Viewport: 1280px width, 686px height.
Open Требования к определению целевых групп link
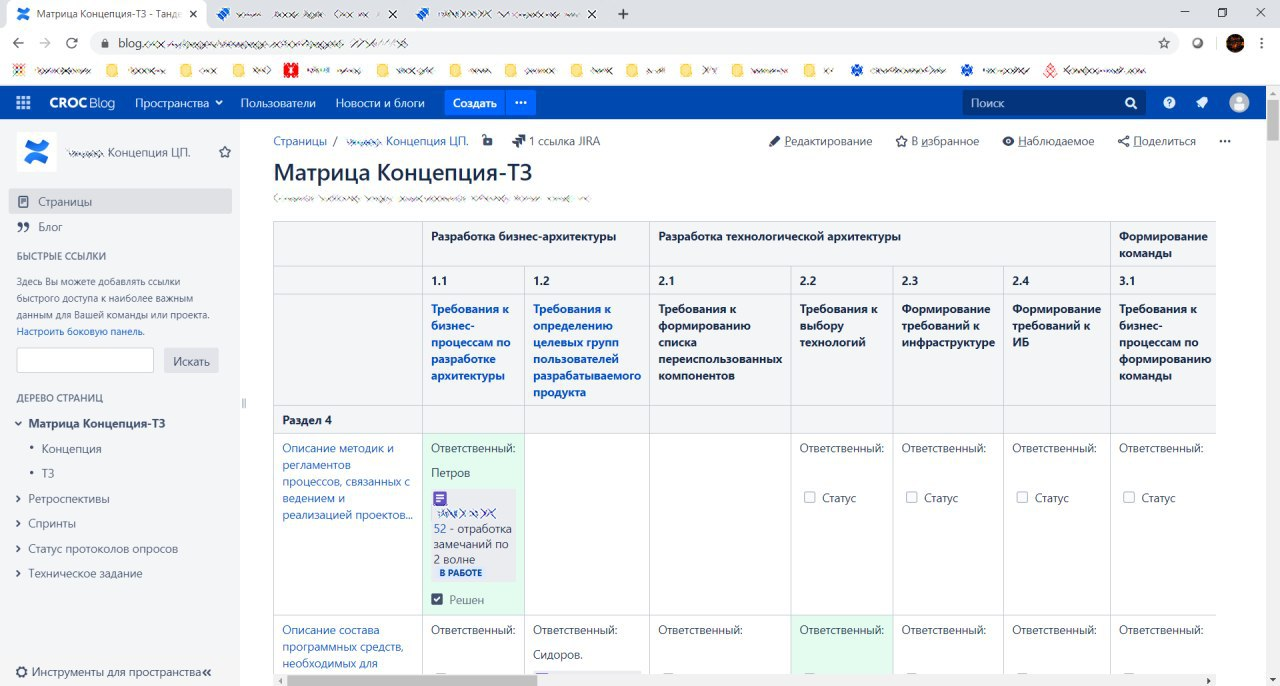coord(587,350)
